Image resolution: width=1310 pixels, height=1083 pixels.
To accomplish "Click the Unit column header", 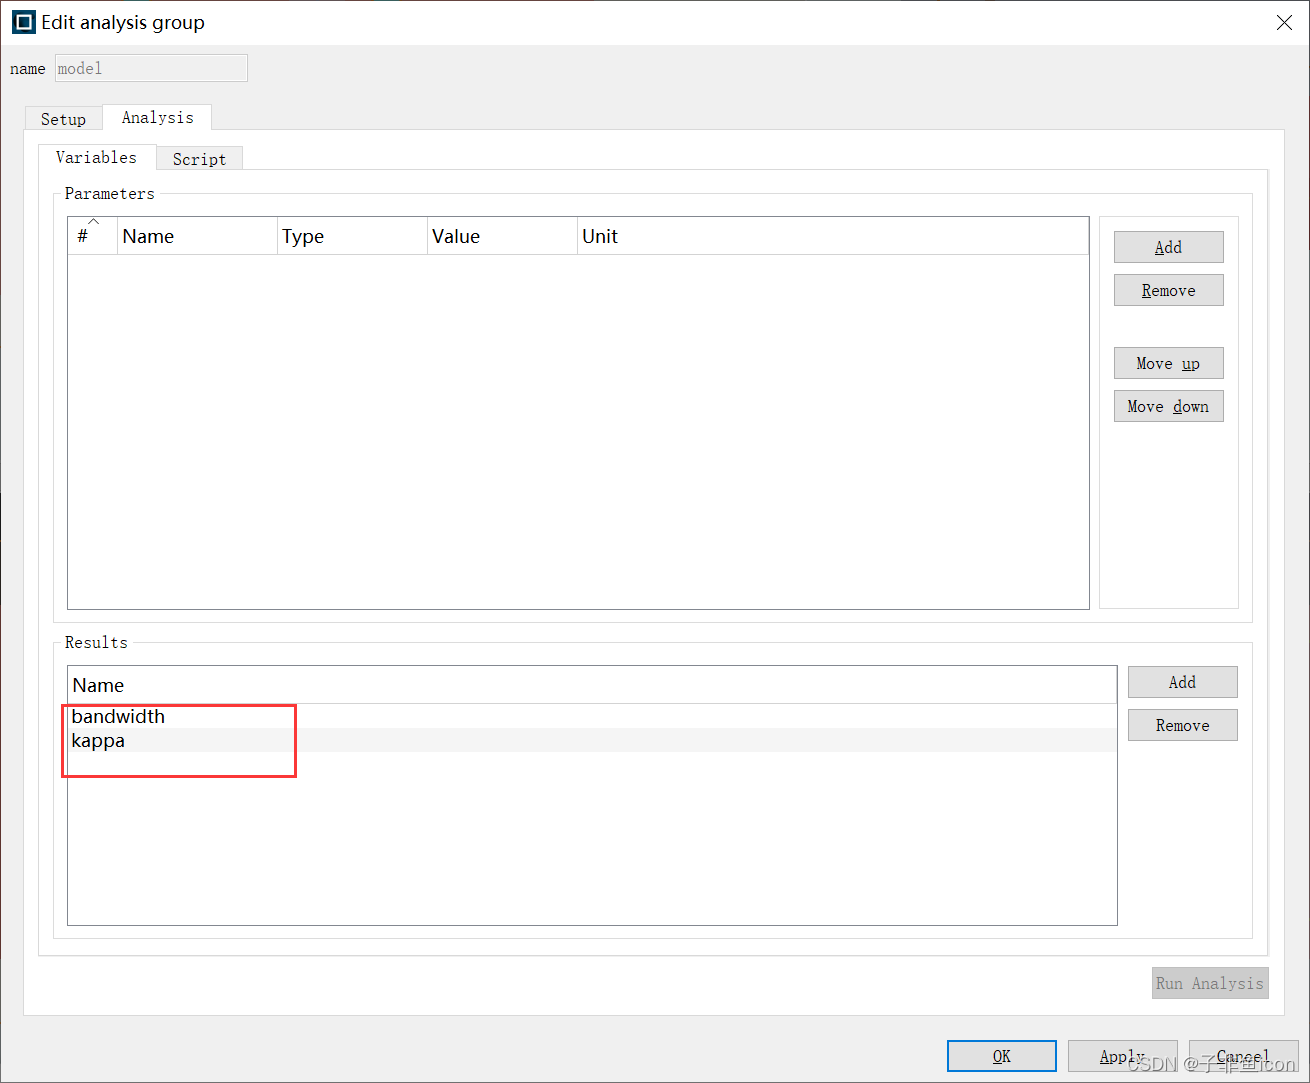I will [x=833, y=236].
